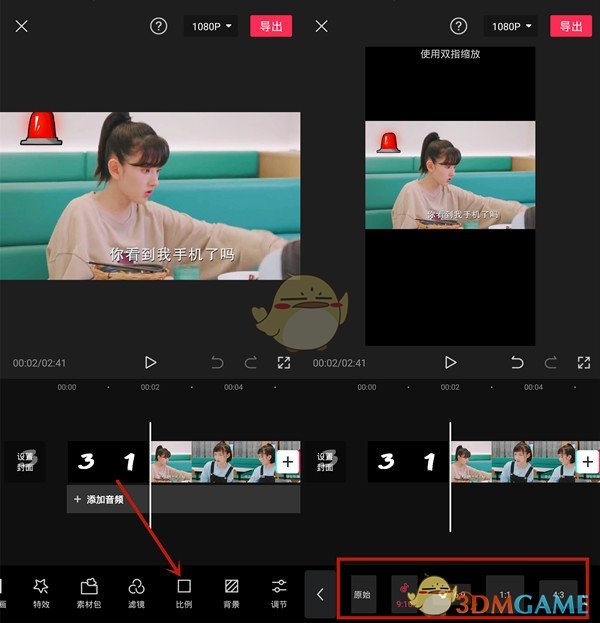Tap the 导出 export button in right screen
The width and height of the screenshot is (600, 623).
(571, 26)
